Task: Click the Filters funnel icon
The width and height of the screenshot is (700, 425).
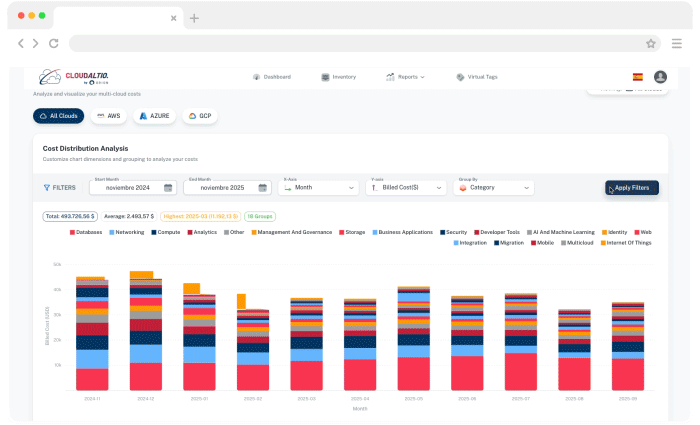Action: coord(47,187)
